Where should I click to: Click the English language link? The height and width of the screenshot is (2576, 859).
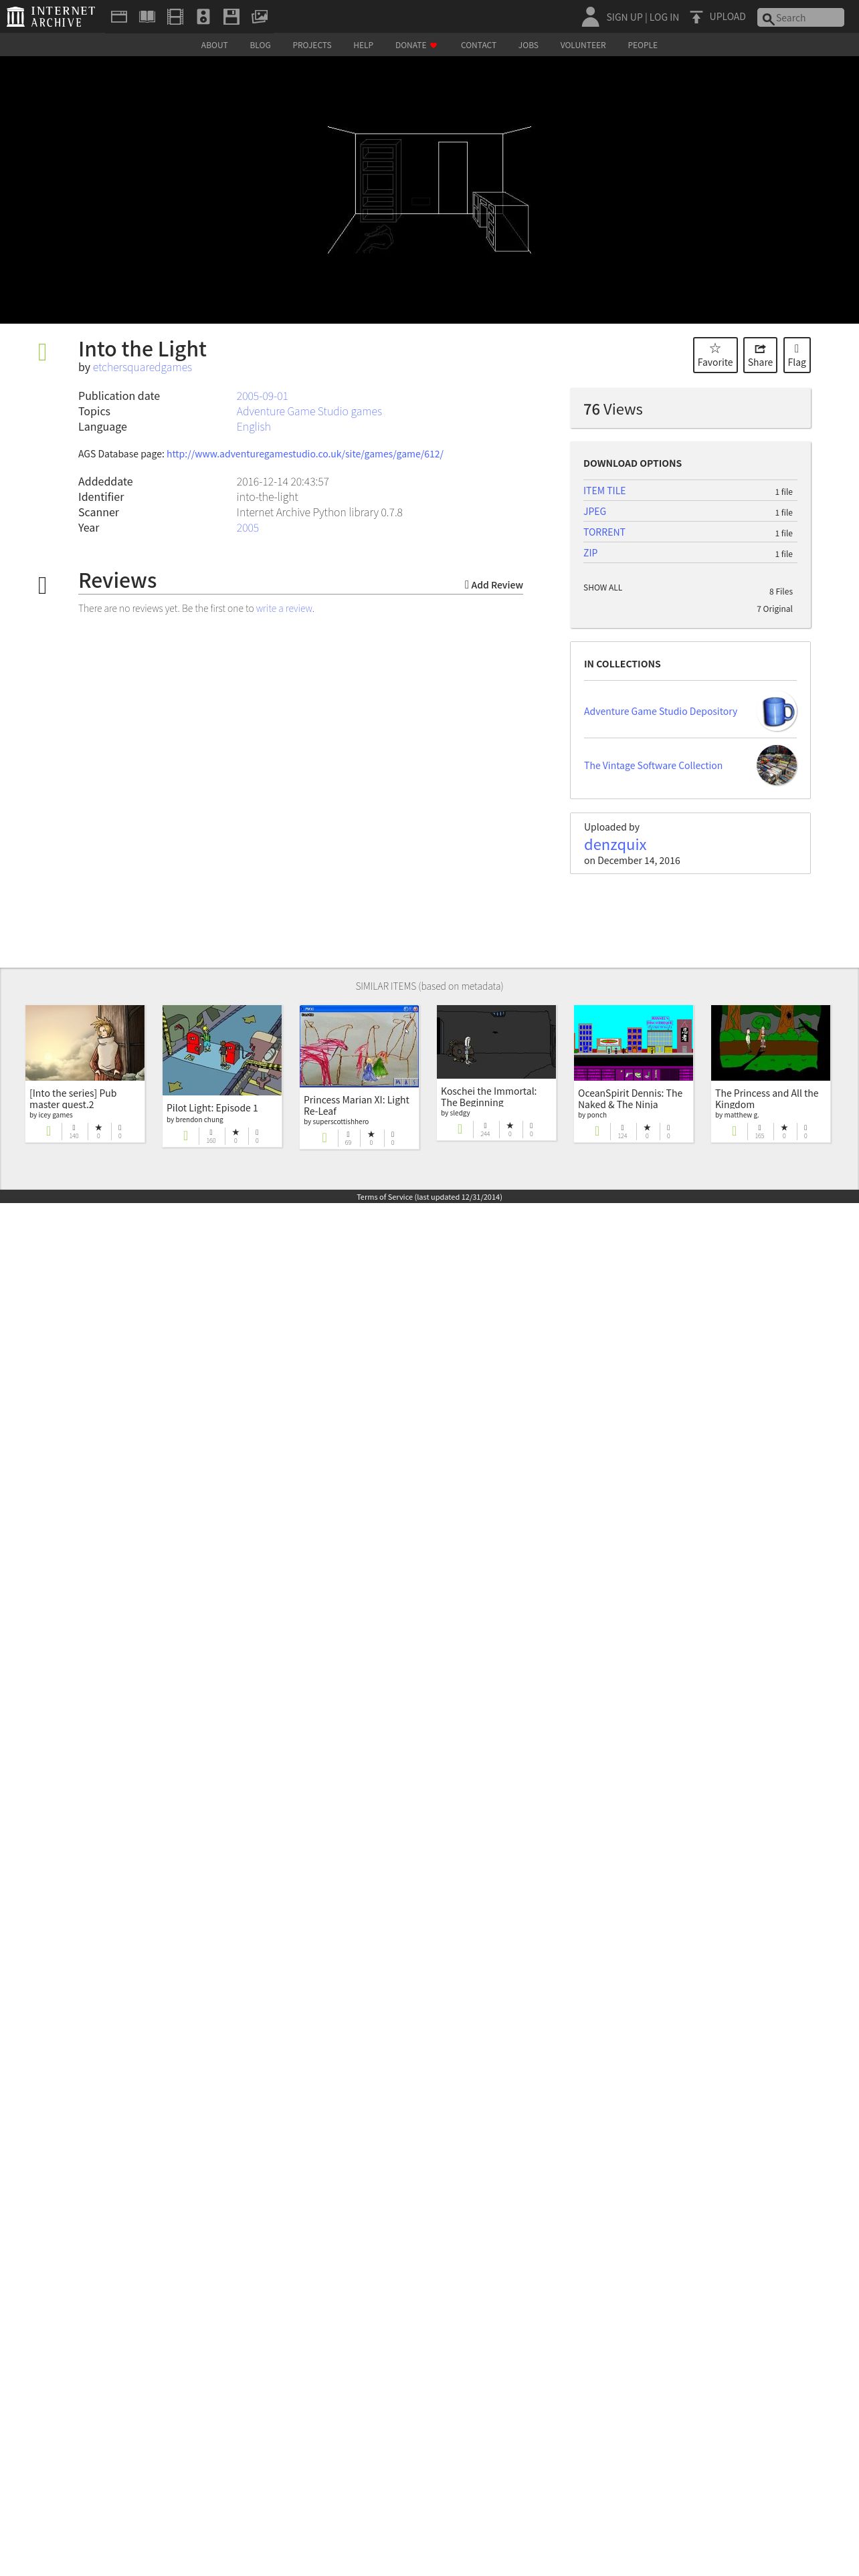click(253, 426)
